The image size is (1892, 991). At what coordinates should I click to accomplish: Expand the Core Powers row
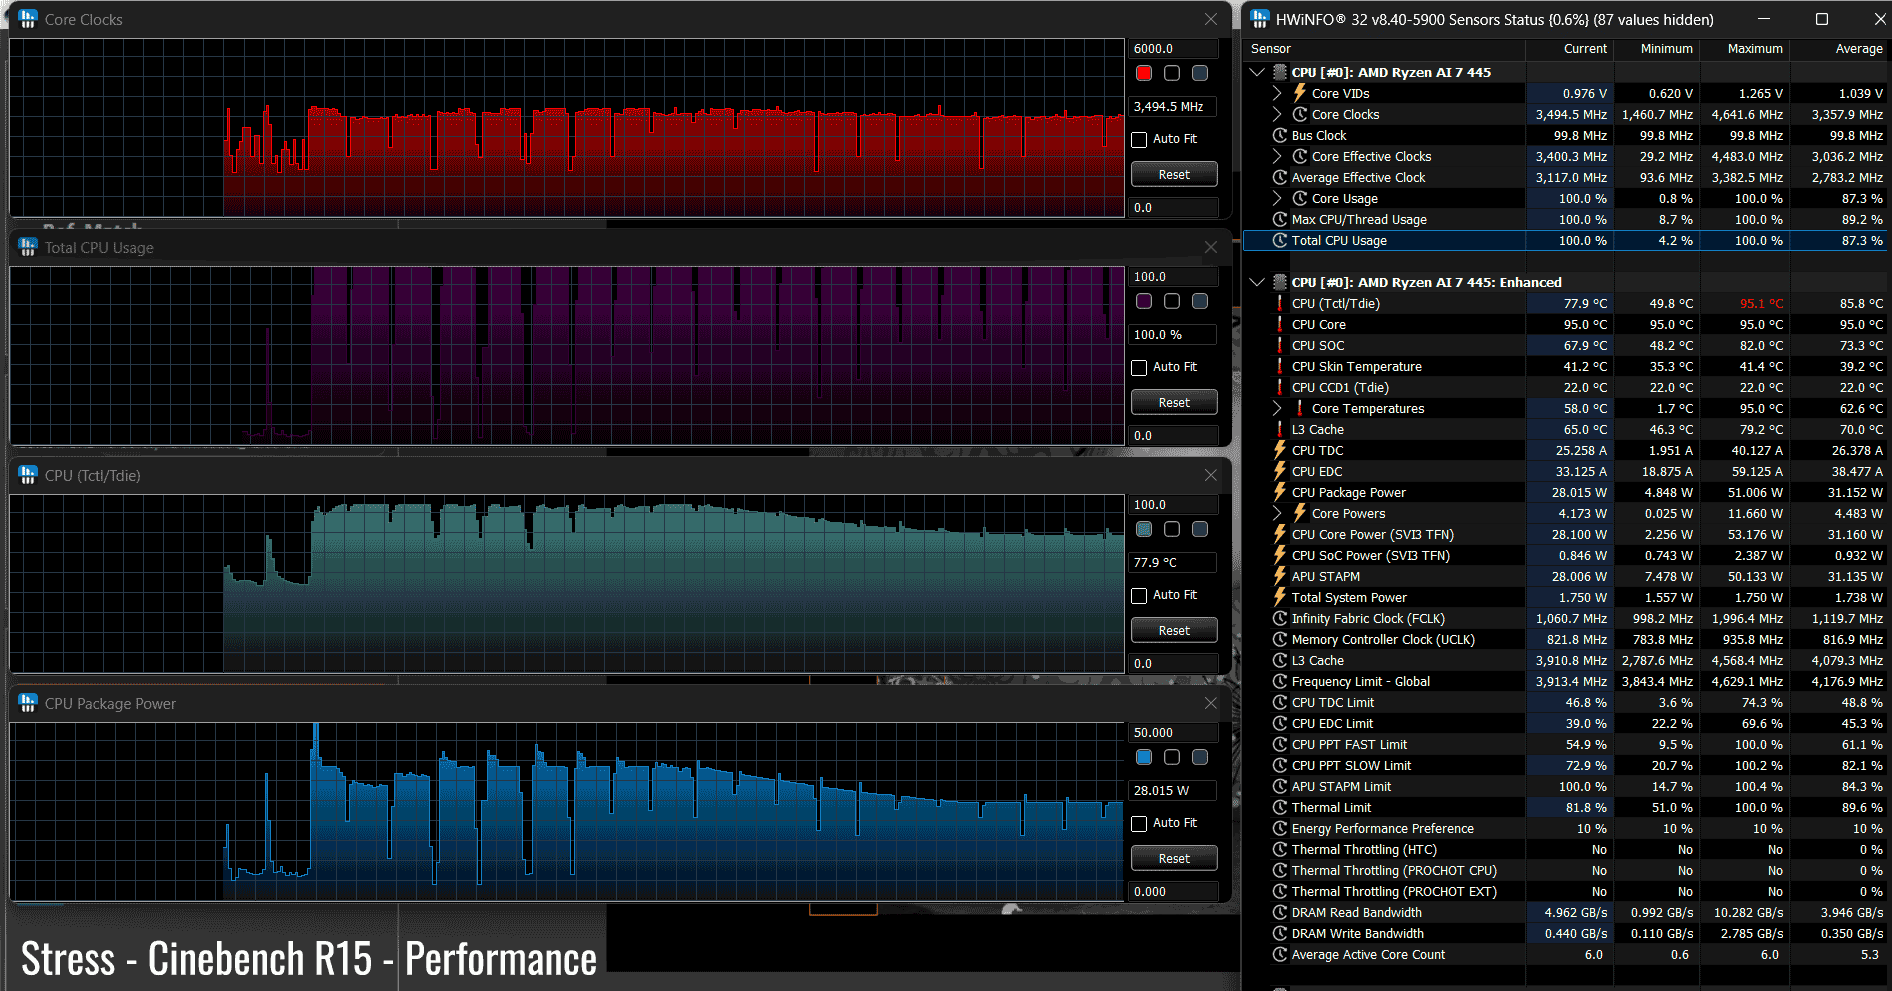(1277, 513)
